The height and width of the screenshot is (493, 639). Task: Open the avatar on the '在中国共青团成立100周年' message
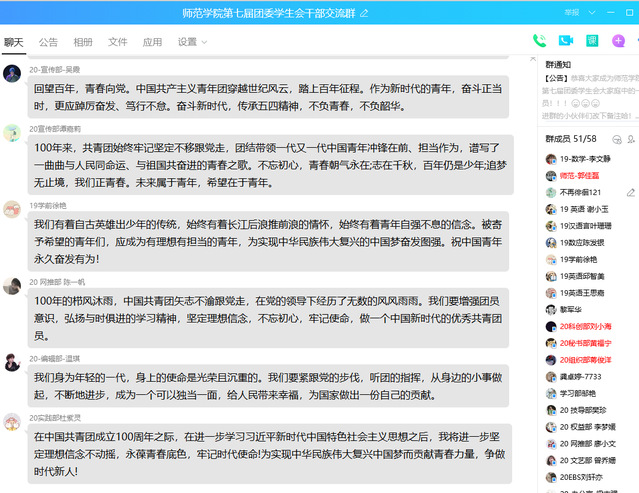click(12, 422)
